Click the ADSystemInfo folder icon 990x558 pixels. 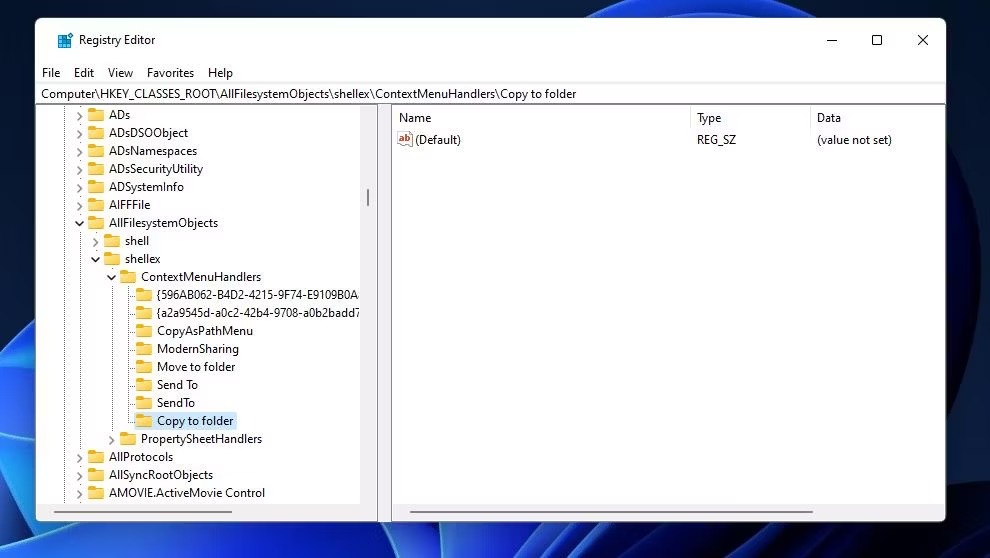pos(96,187)
